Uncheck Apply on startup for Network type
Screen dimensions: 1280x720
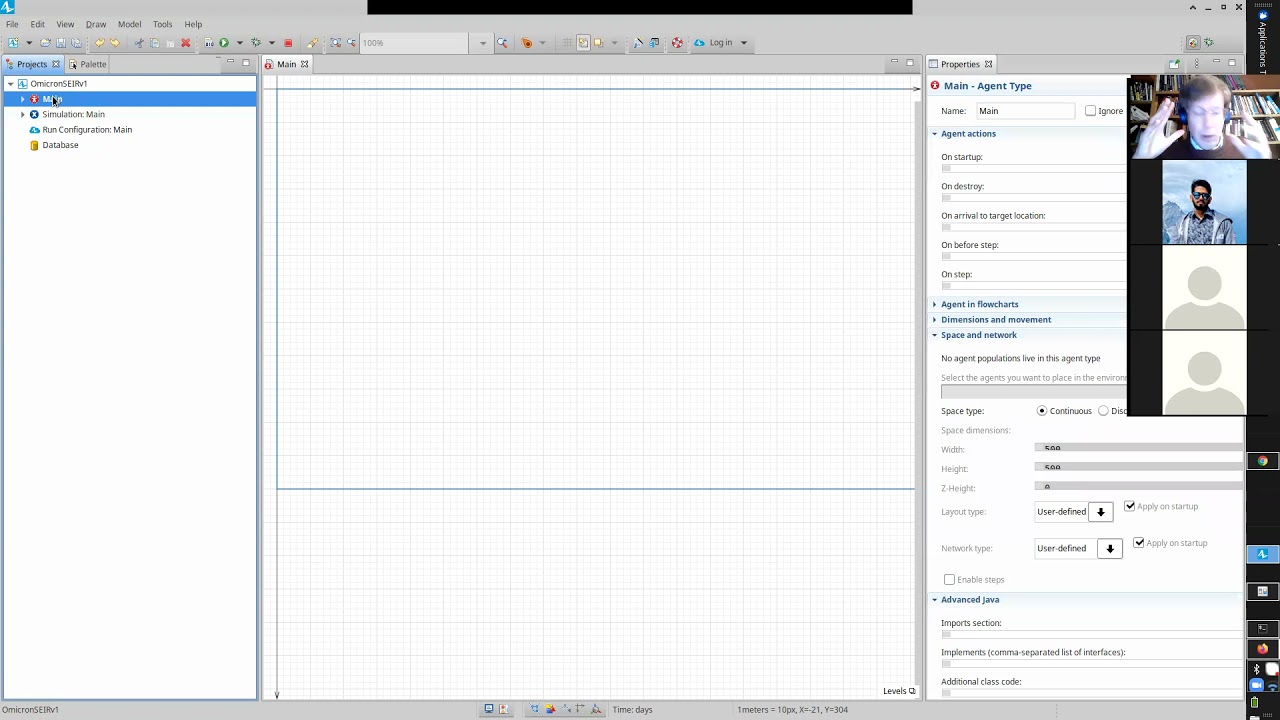[1139, 543]
